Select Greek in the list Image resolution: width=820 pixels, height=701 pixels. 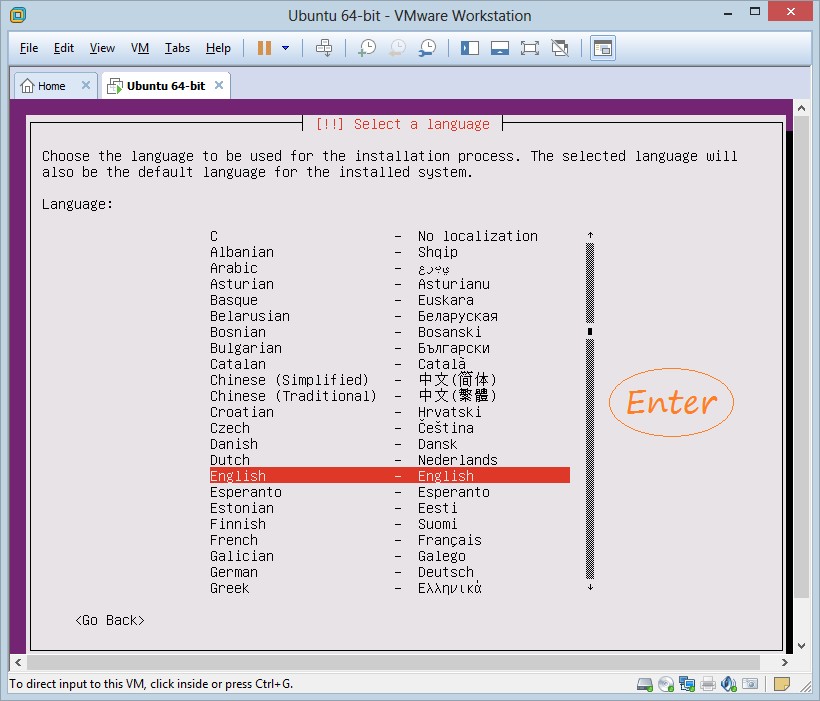(390, 588)
